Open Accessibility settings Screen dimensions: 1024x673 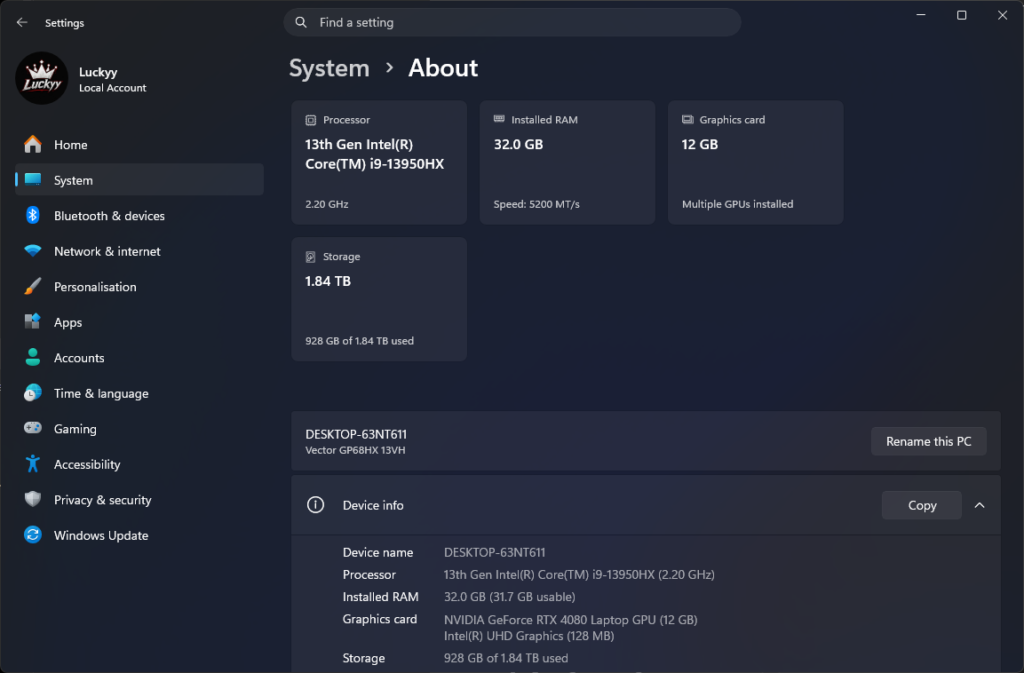coord(139,464)
